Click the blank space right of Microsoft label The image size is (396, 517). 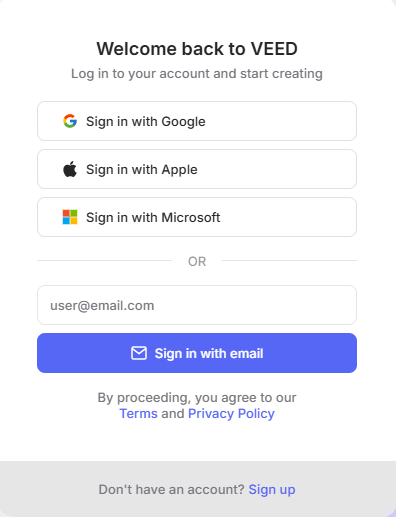287,217
